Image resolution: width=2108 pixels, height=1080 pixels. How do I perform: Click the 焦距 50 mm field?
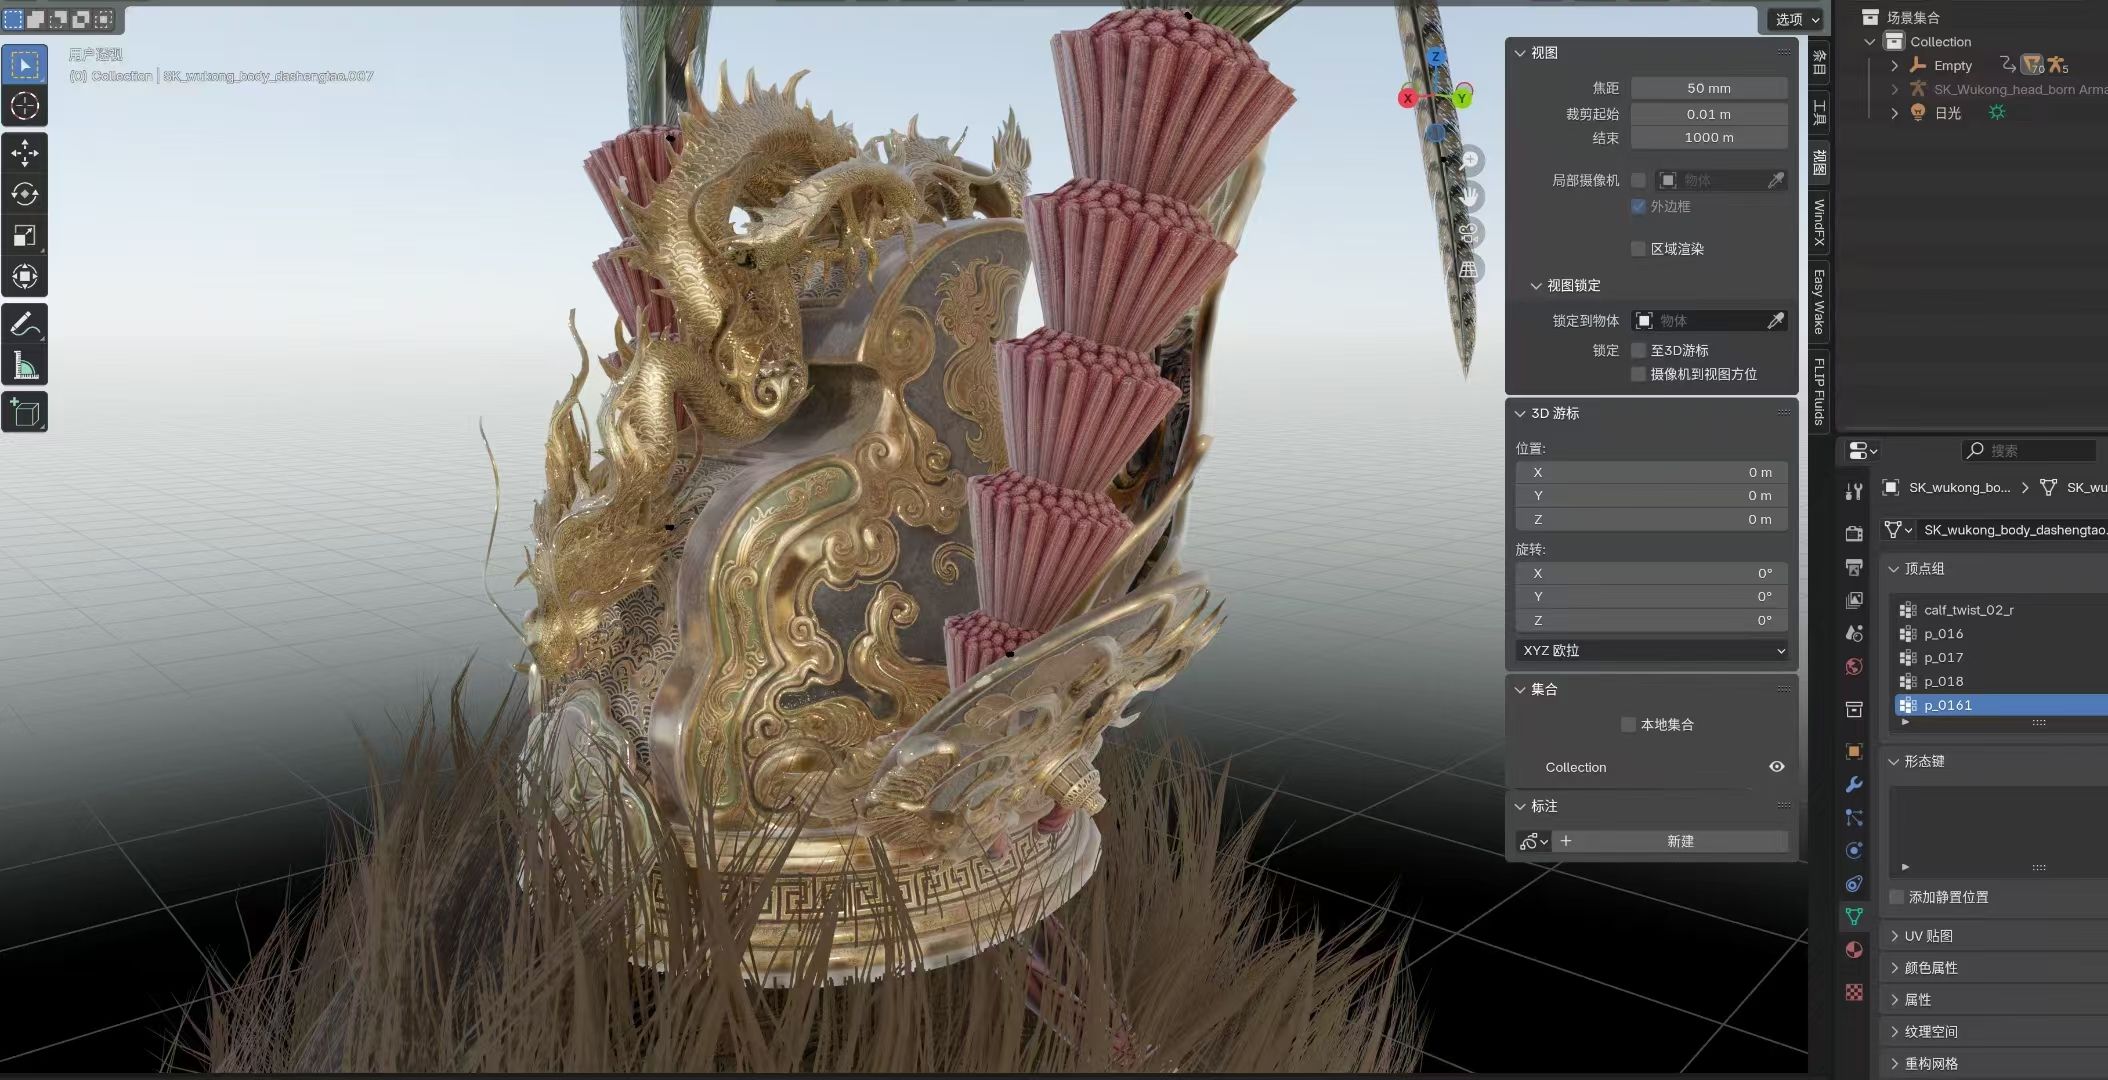tap(1709, 88)
